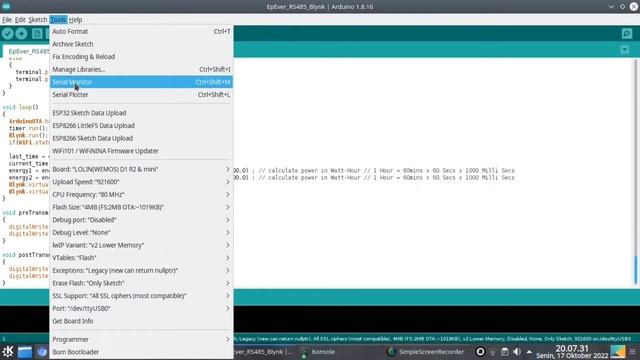Viewport: 640px width, 360px height.
Task: Select ESP8266 Sketch Data Upload
Action: [141, 138]
